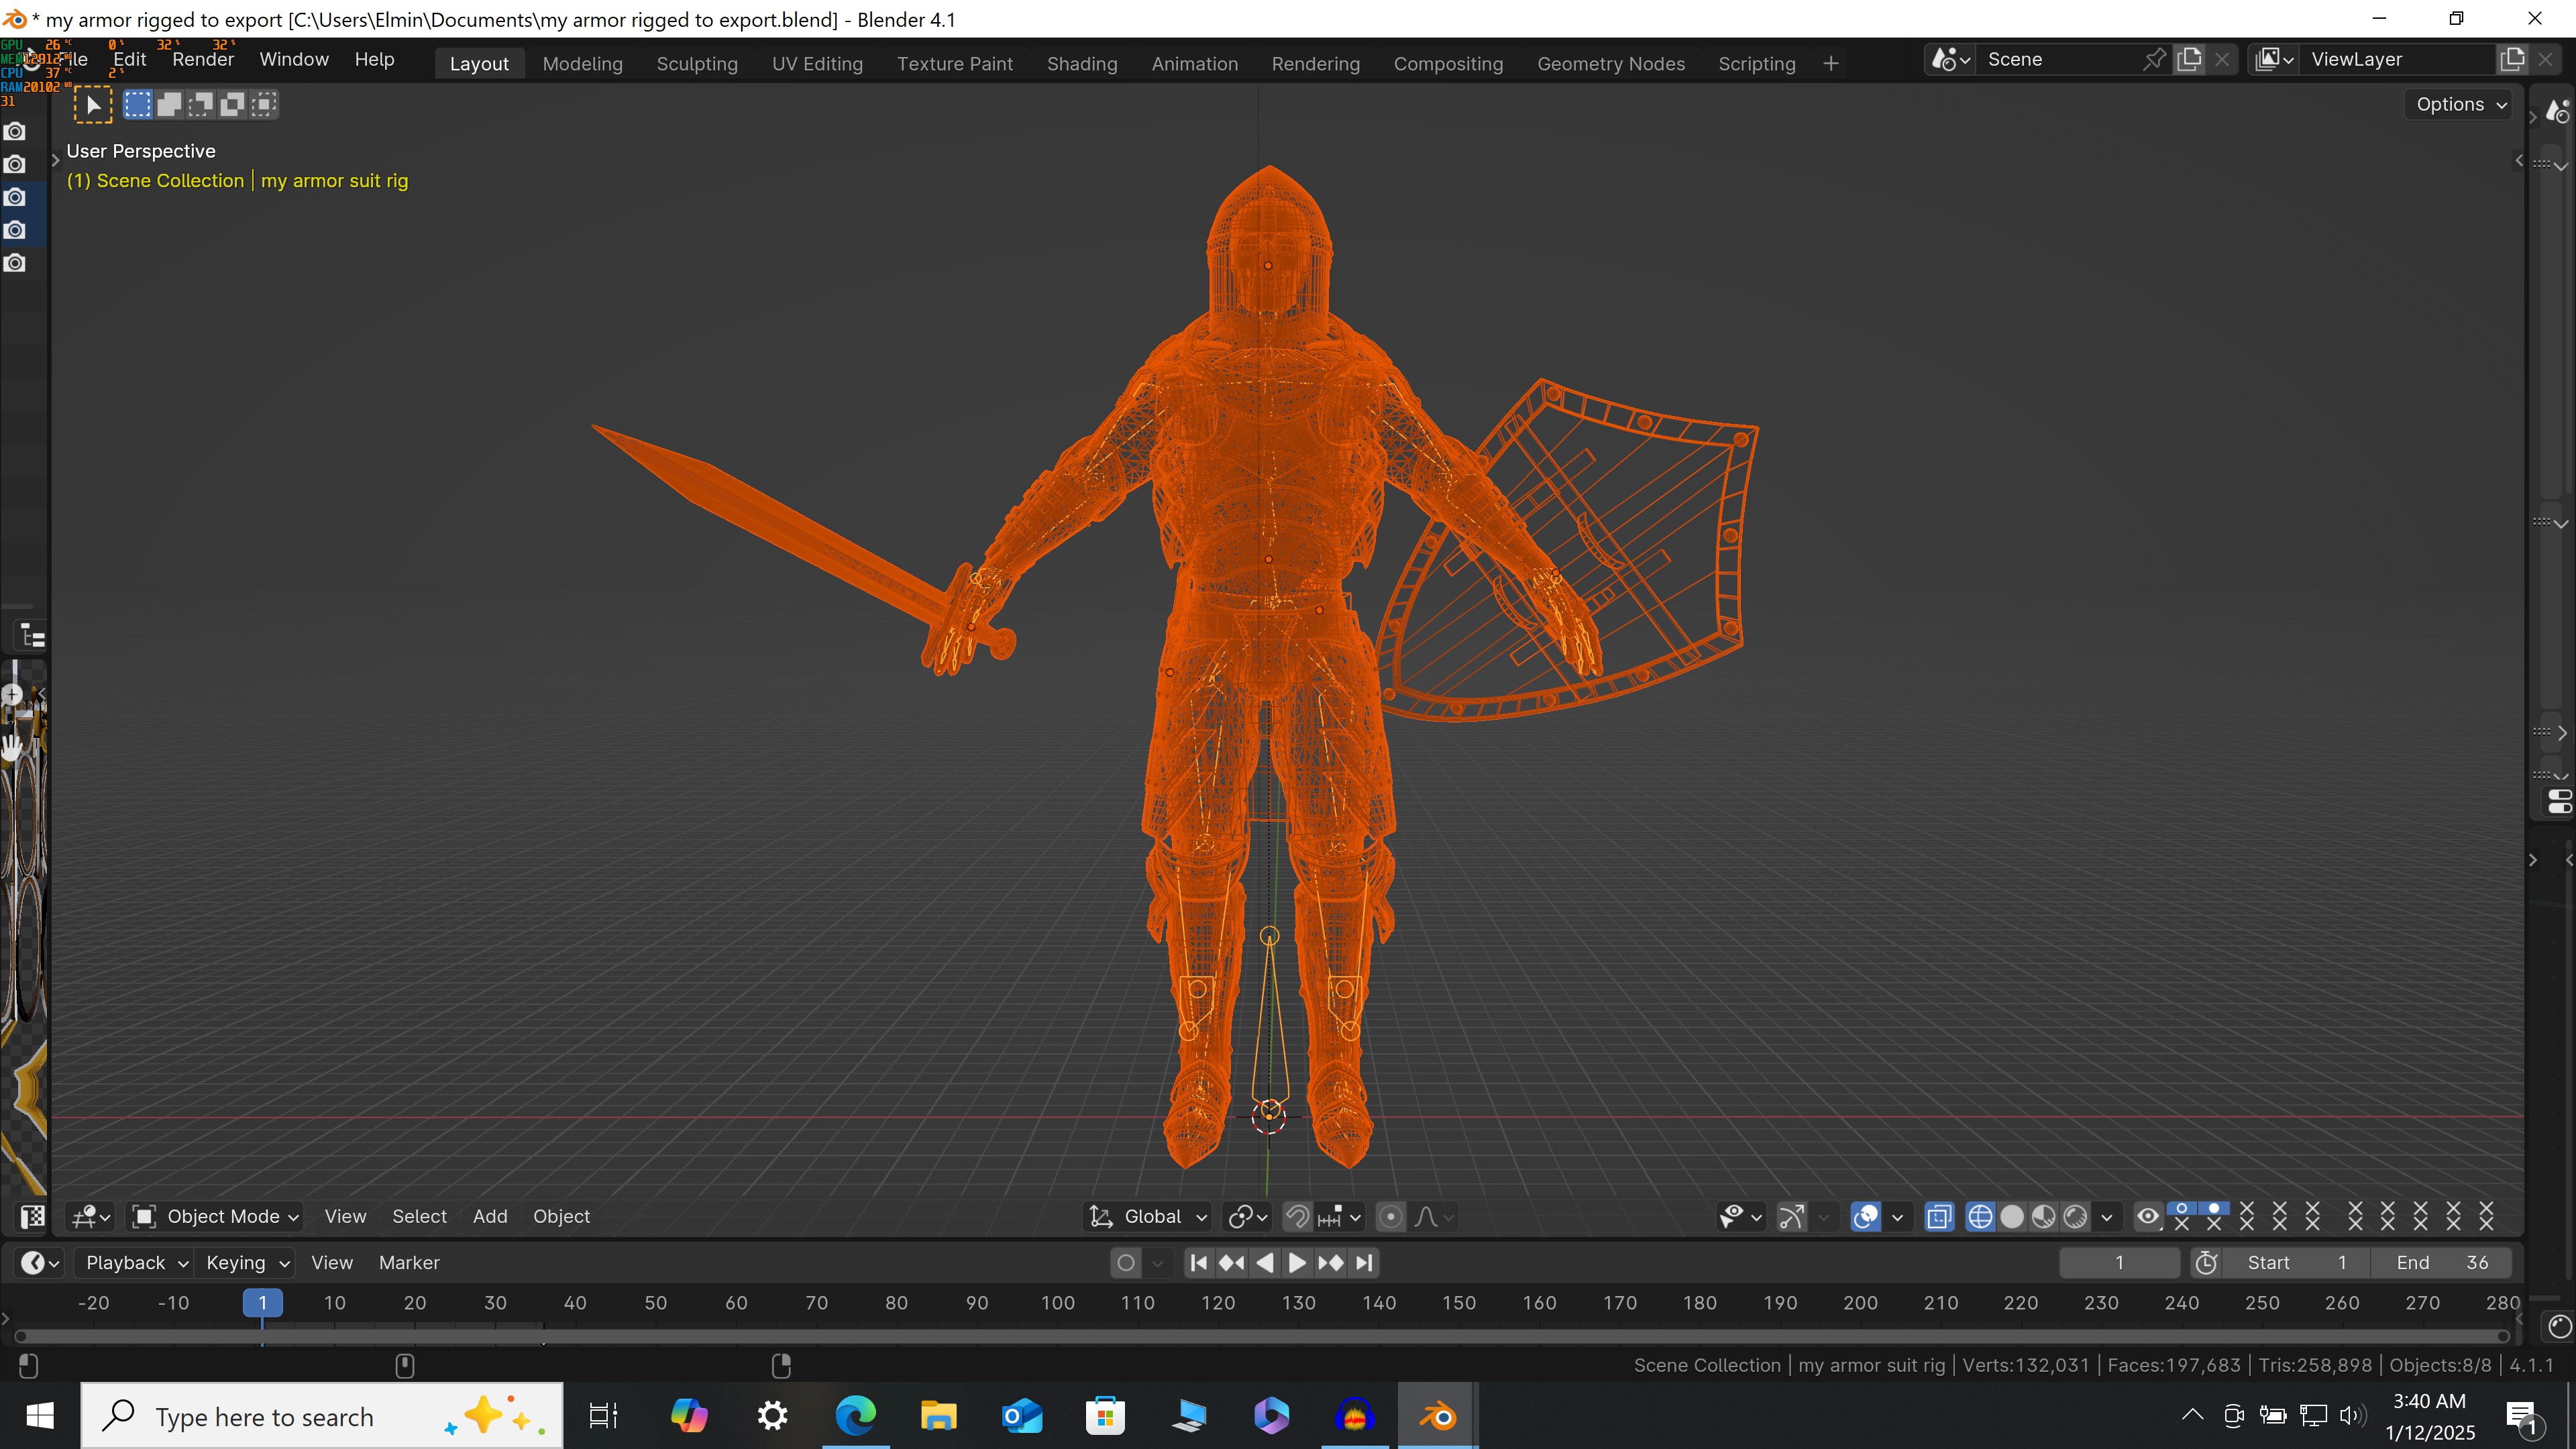Switch to Geometry Nodes workspace tab

tap(1611, 63)
